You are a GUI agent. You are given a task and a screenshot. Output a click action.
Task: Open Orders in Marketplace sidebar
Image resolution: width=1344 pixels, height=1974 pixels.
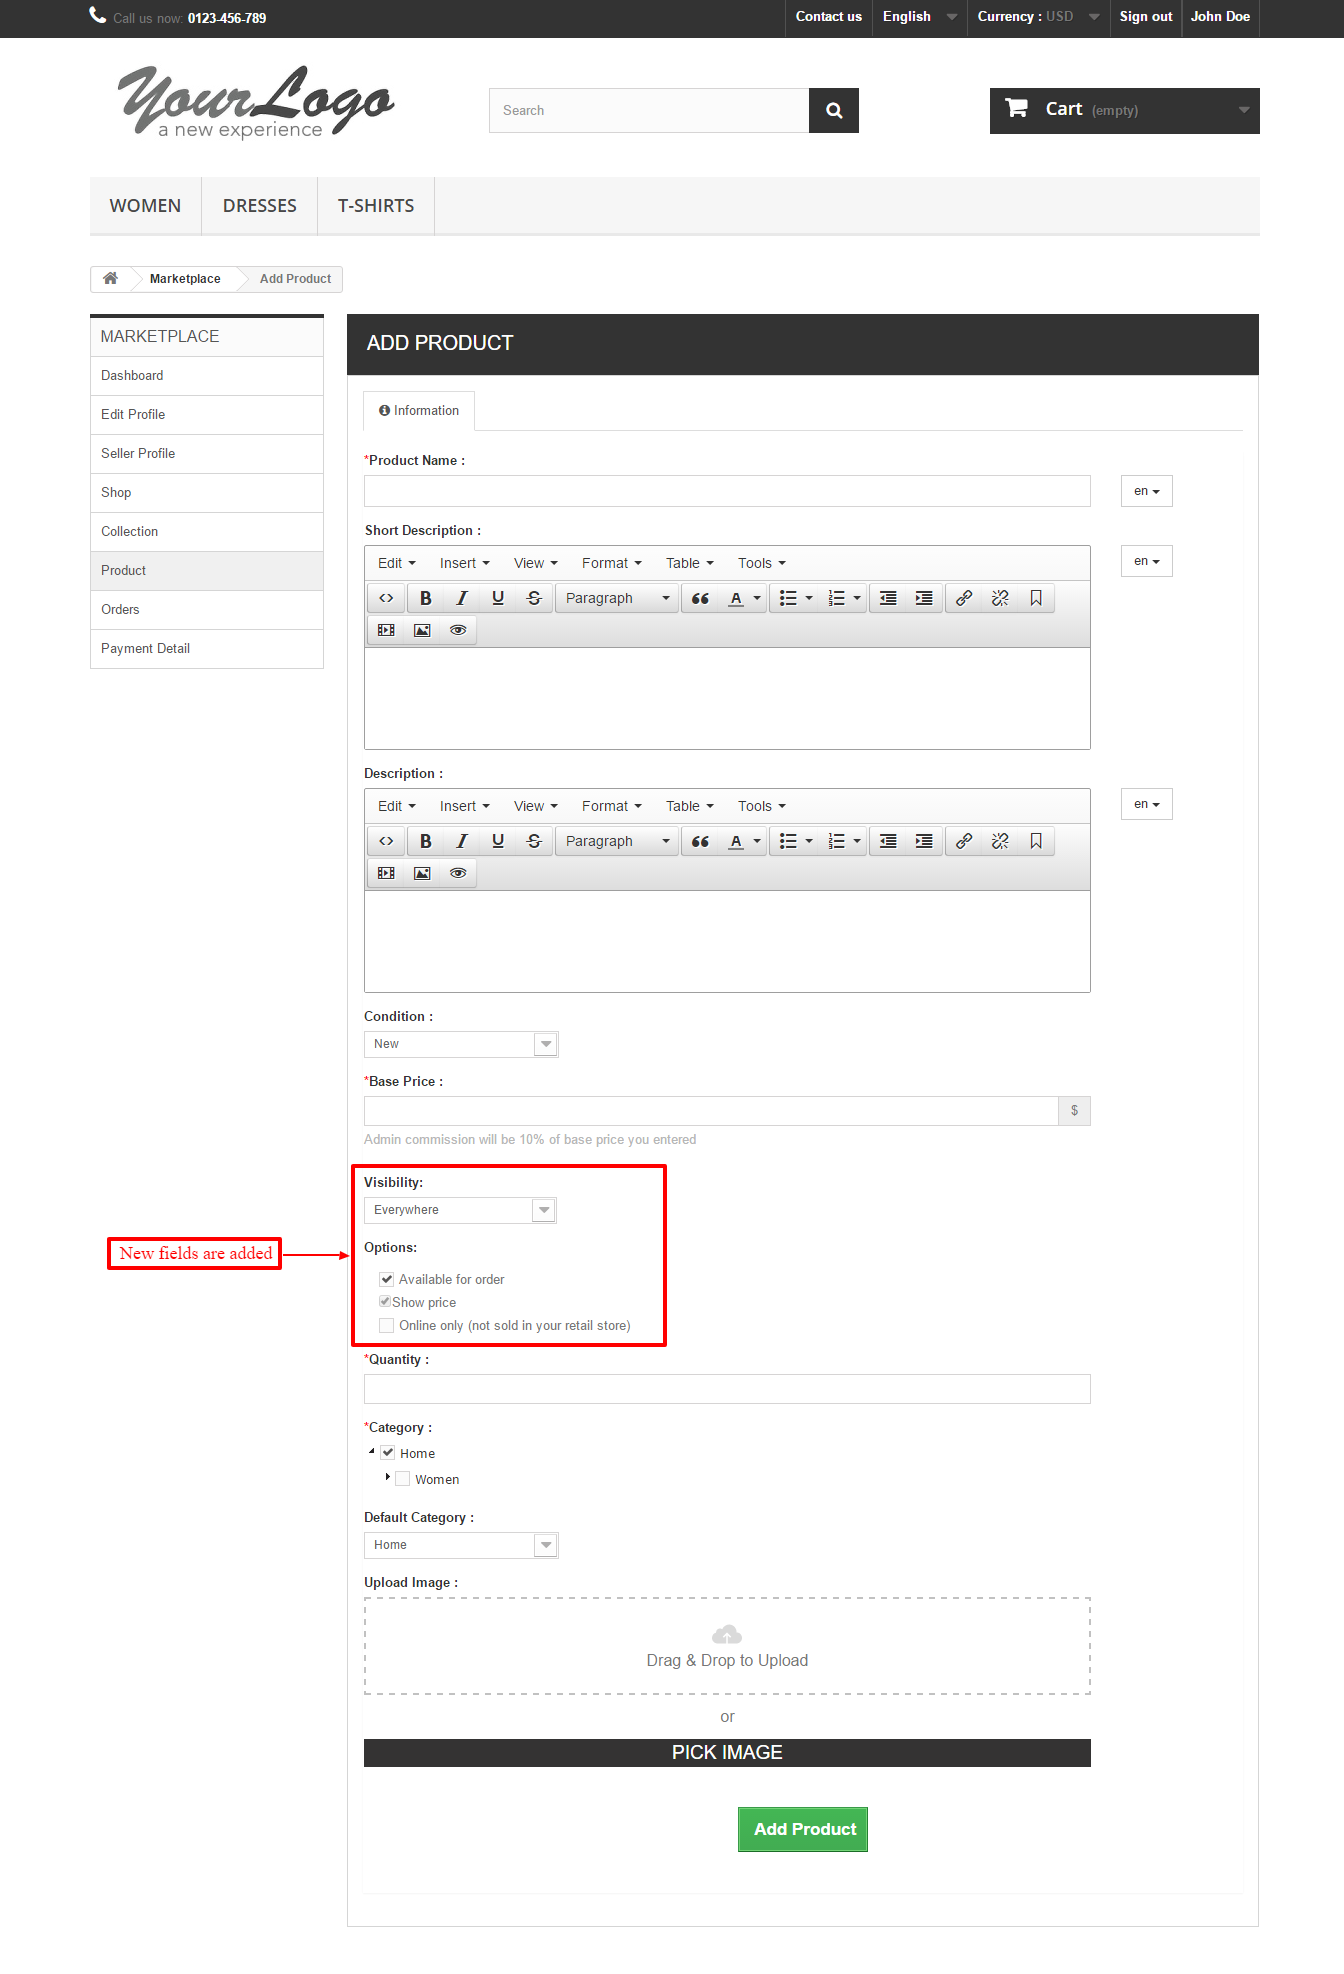(x=120, y=609)
